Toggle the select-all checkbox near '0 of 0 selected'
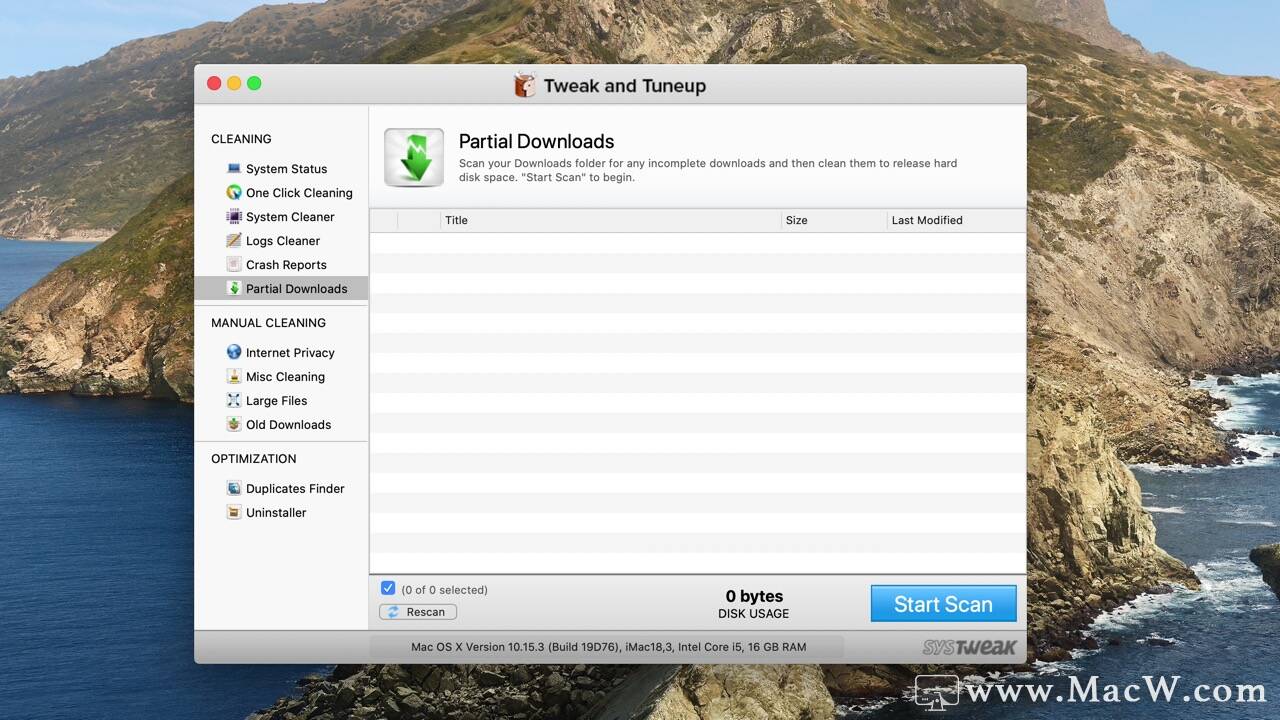 click(x=388, y=588)
